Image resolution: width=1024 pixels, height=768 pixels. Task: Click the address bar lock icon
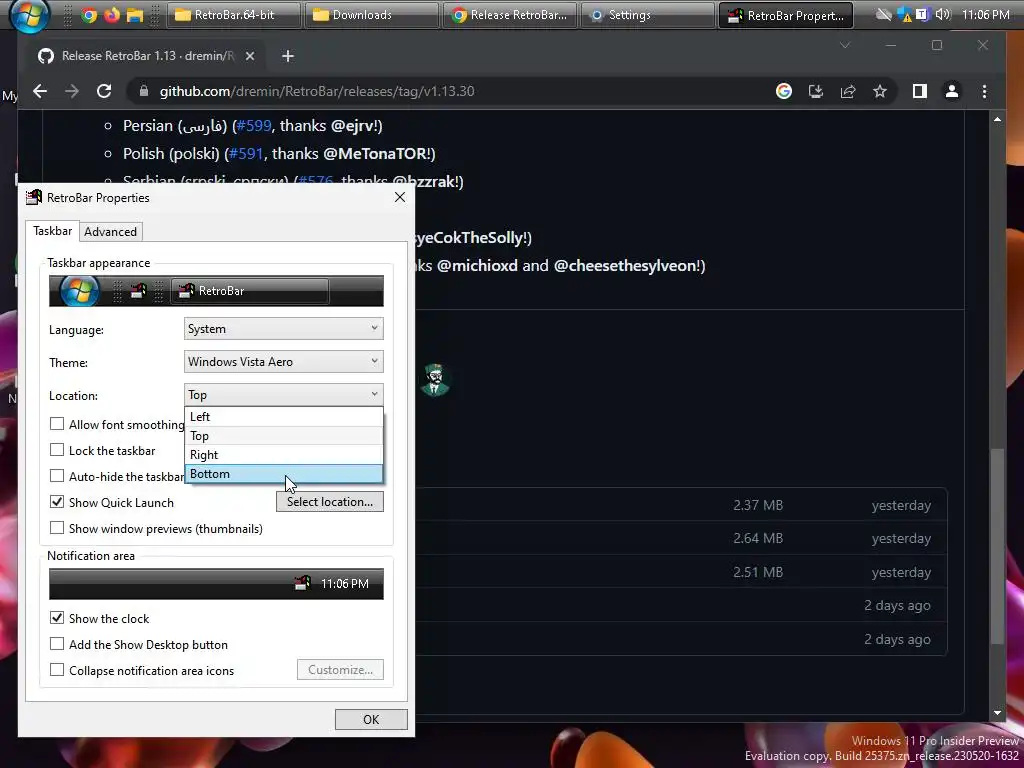coord(144,91)
